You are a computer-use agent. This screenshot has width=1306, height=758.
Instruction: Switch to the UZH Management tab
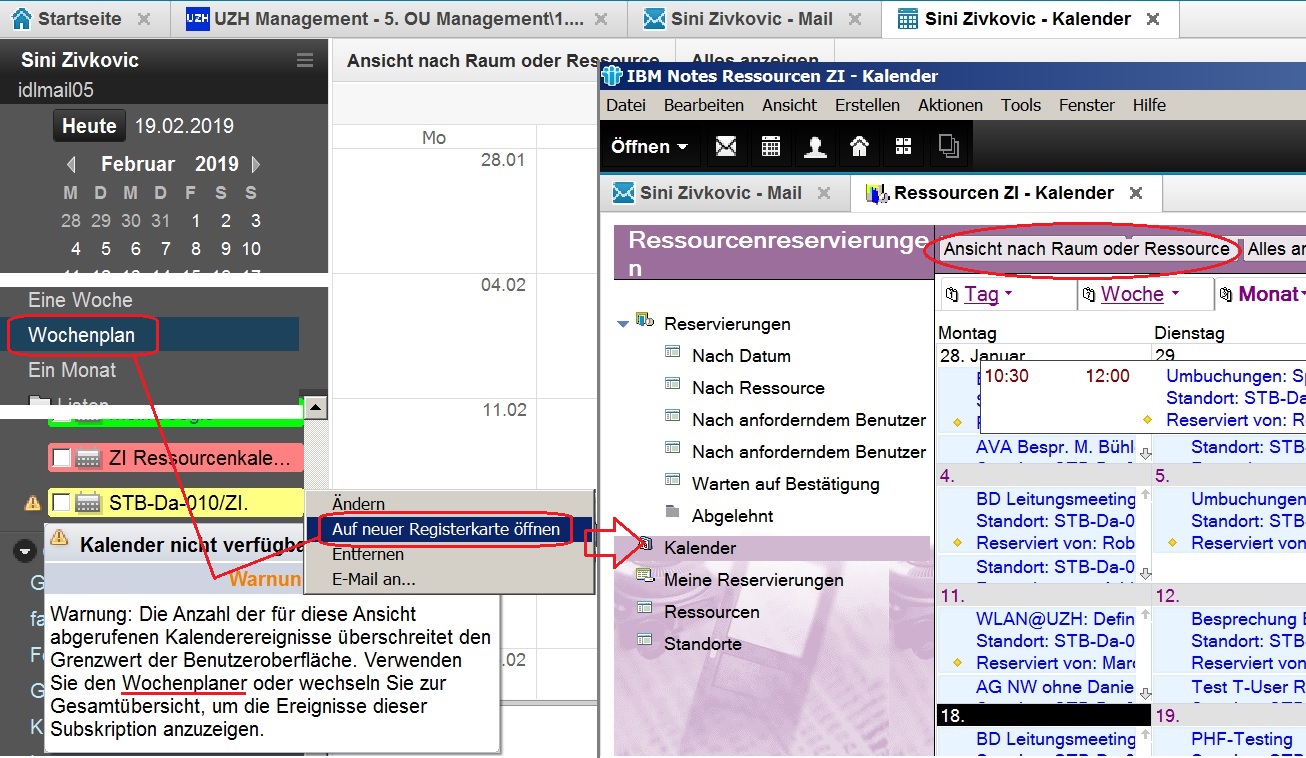coord(398,19)
